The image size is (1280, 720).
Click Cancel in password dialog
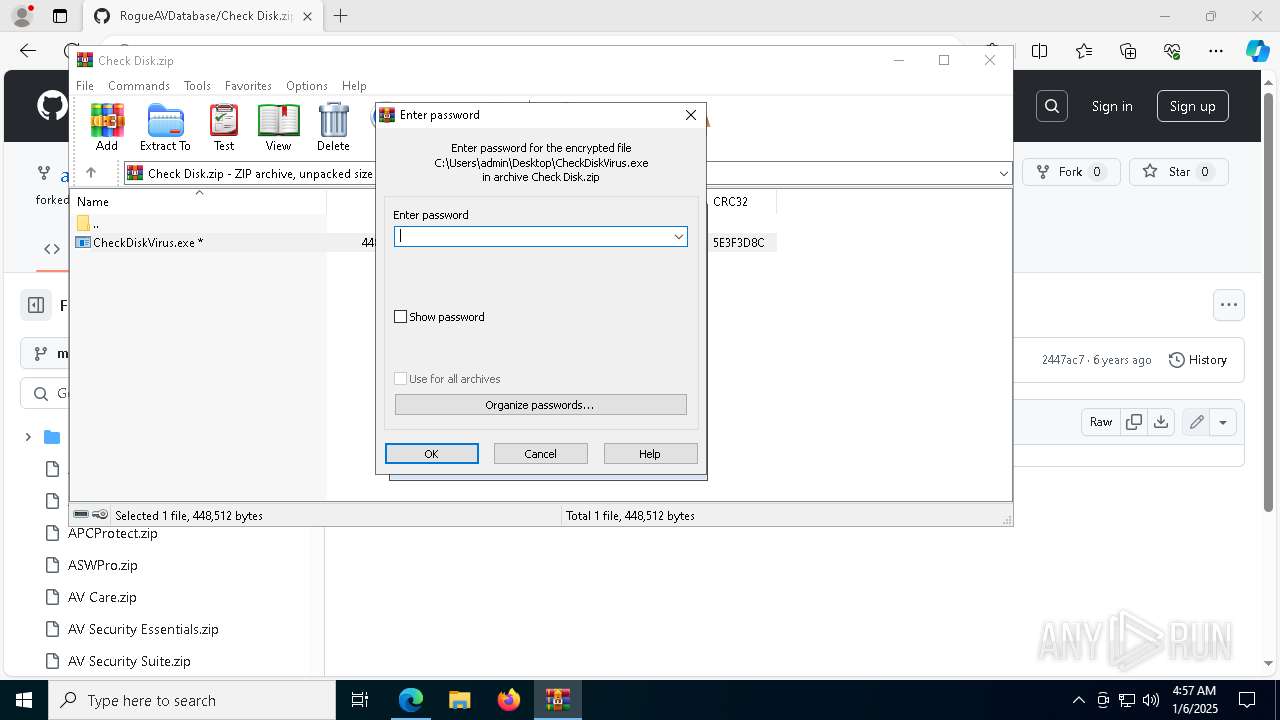(540, 454)
